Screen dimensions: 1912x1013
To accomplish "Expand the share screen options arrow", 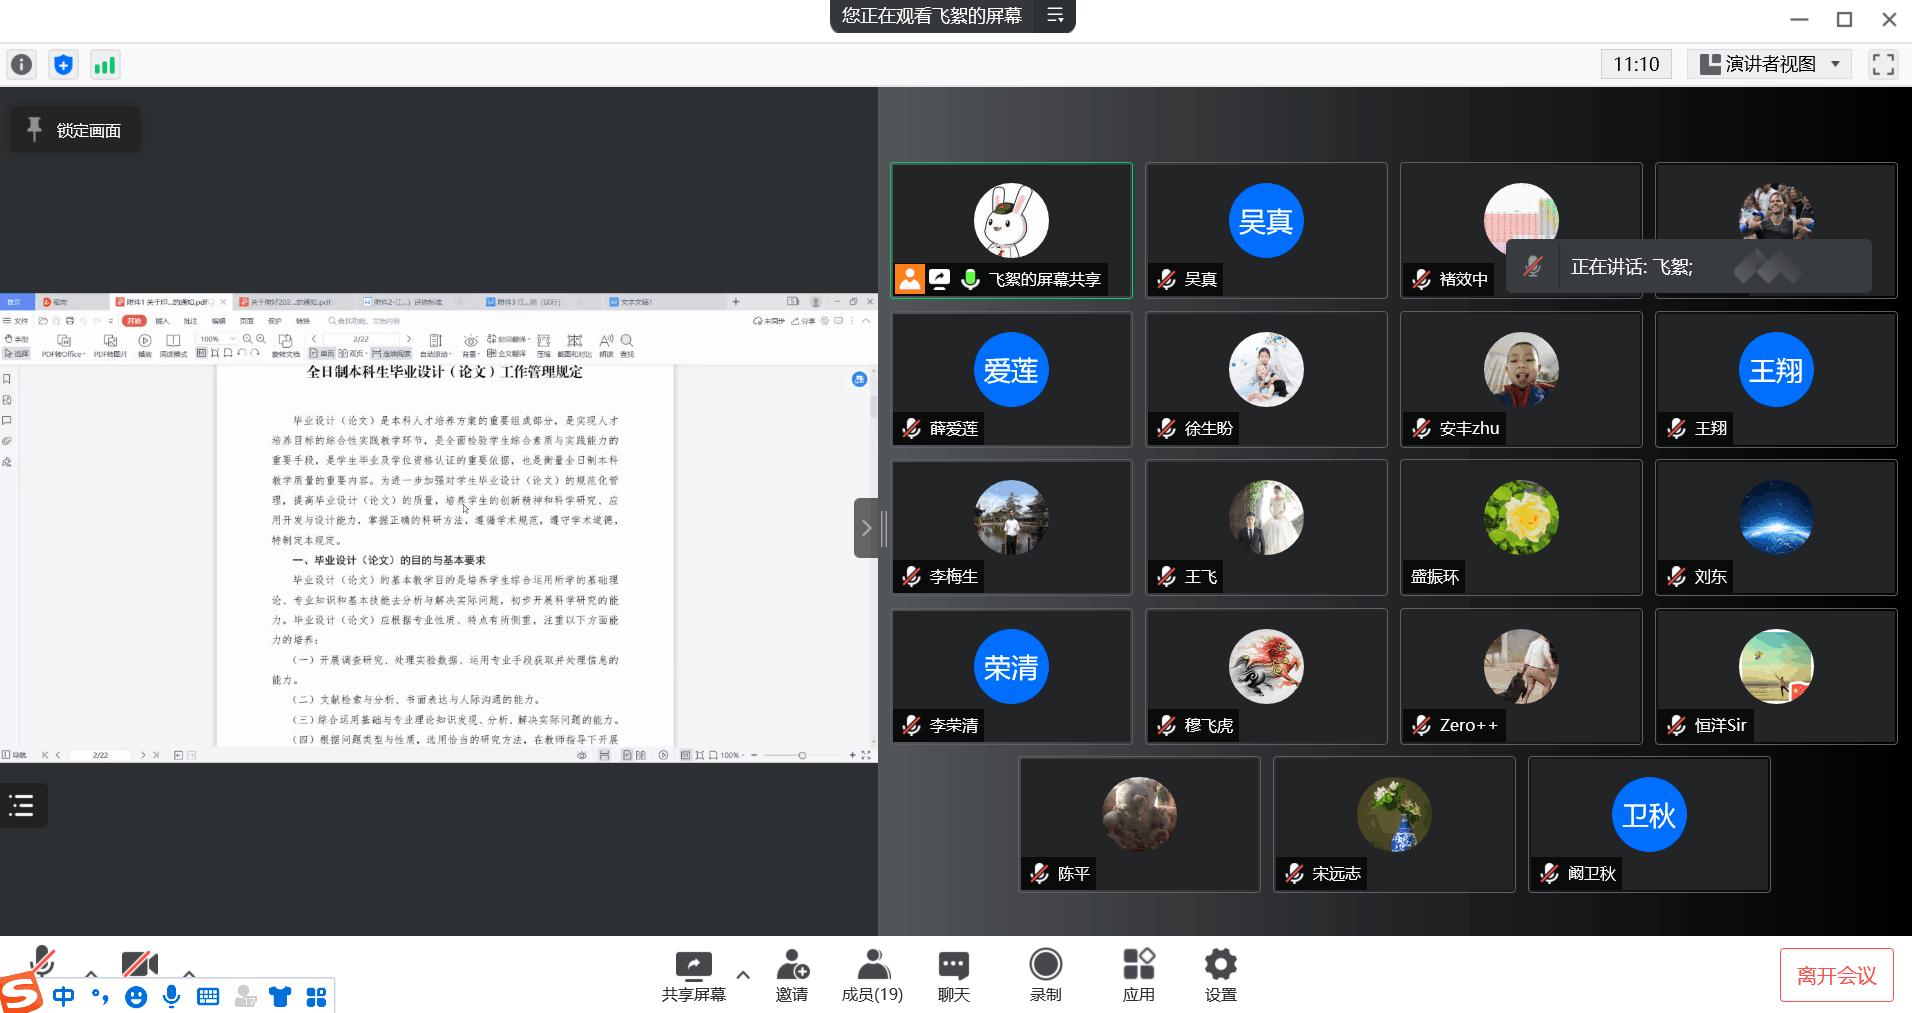I will tap(743, 974).
